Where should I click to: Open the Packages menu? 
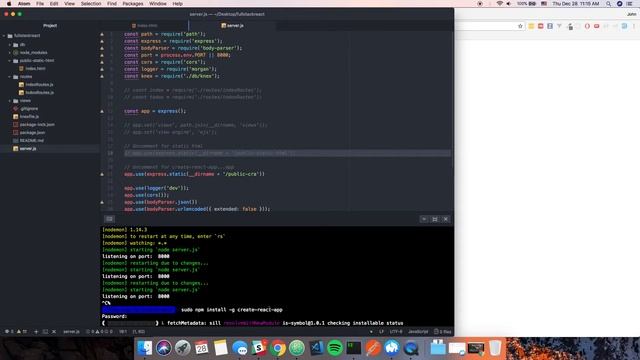coord(133,4)
